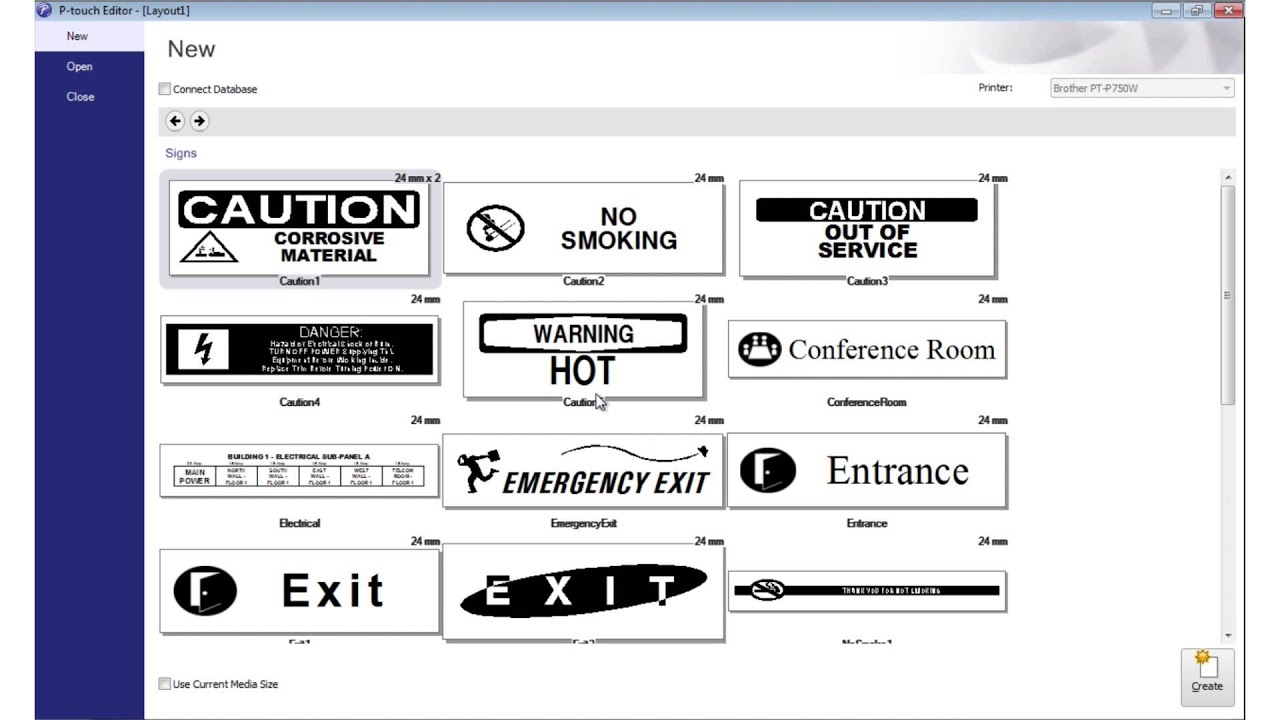Viewport: 1280px width, 720px height.
Task: Go back with the left arrow button
Action: coord(175,121)
